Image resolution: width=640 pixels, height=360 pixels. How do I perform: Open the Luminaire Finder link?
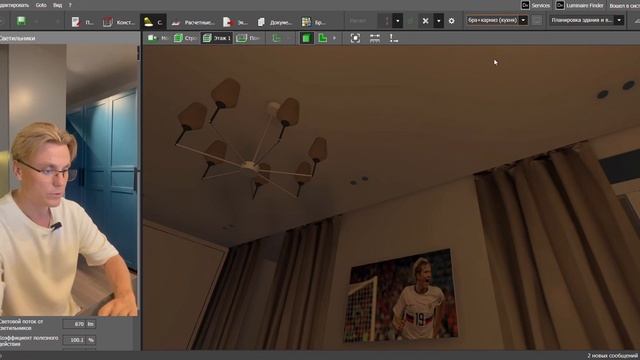[x=580, y=5]
